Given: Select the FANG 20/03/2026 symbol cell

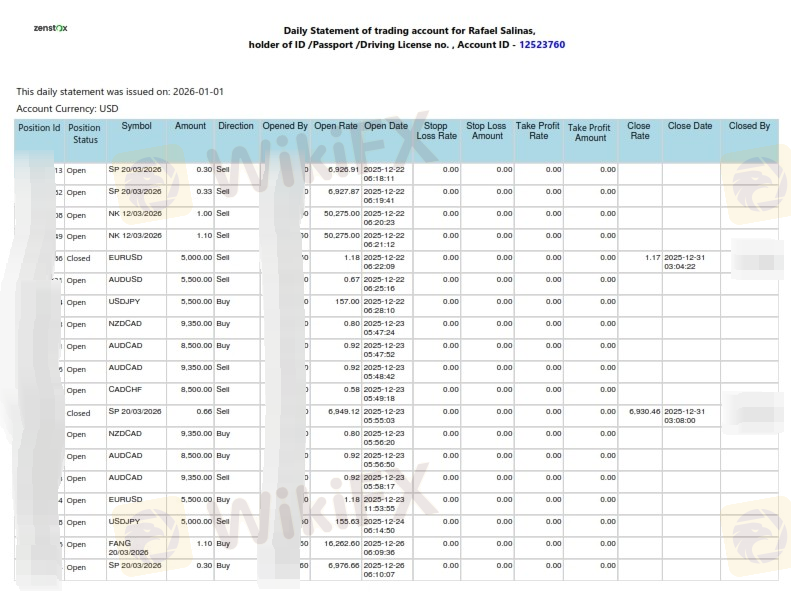Looking at the screenshot, I should 136,548.
